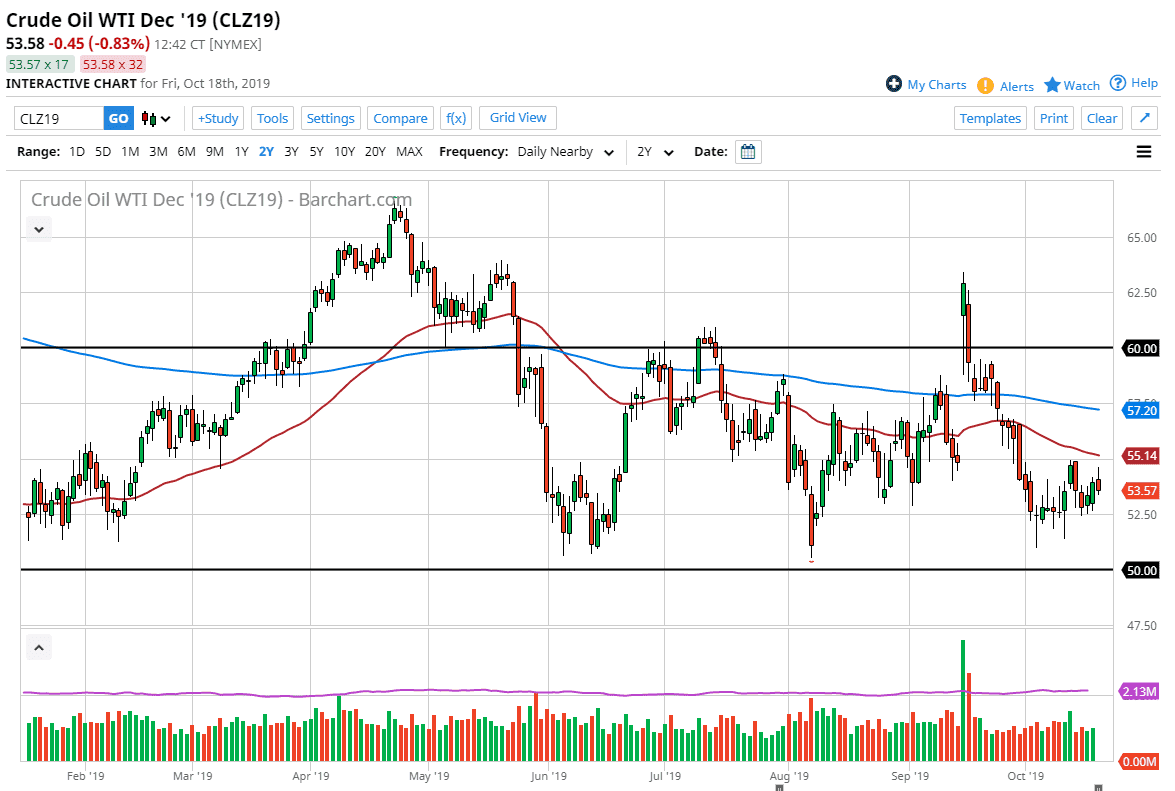Open Help via the question mark icon

pyautogui.click(x=1118, y=83)
